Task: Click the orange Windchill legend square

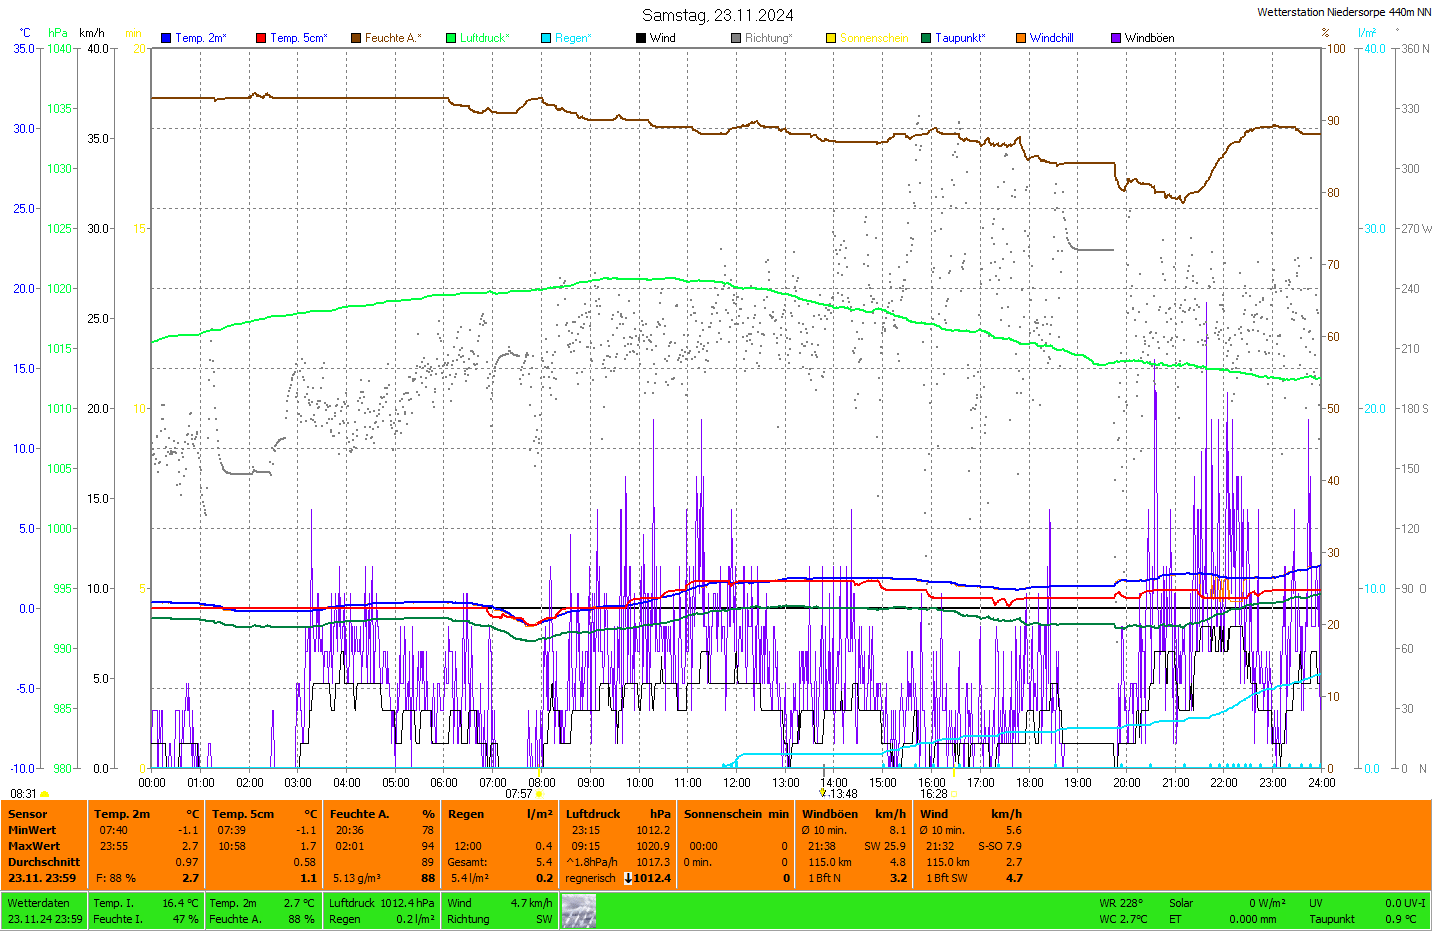Action: tap(1021, 38)
